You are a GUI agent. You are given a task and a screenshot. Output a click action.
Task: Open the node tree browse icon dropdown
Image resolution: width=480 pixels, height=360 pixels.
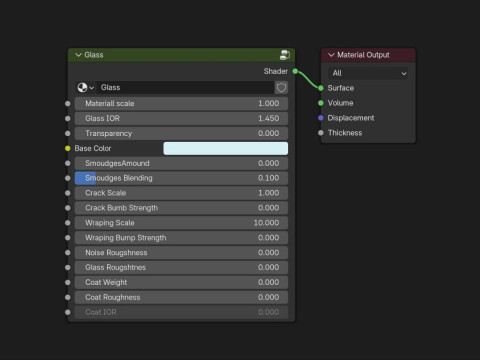pos(85,88)
